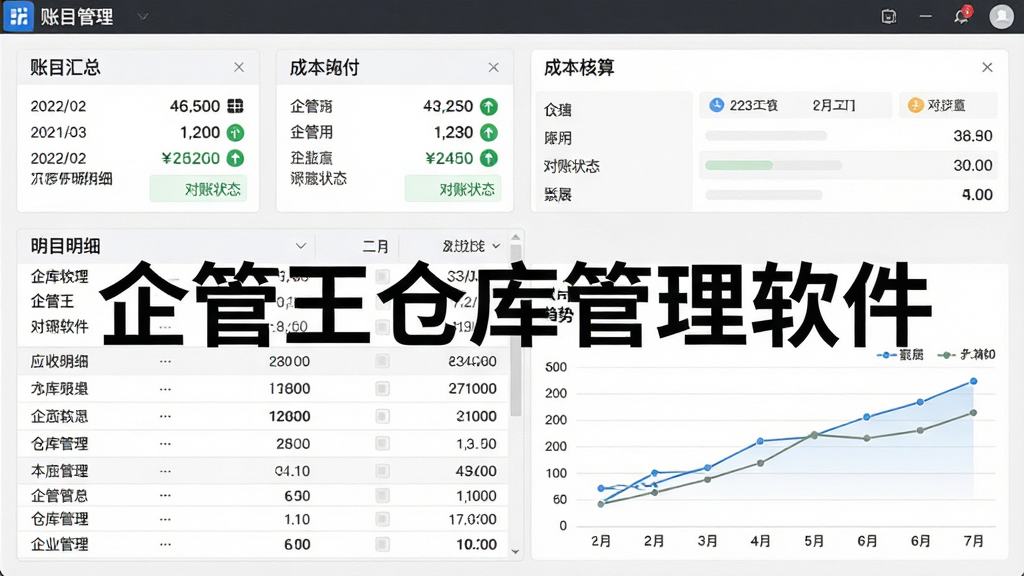Click the 二月 column header

[x=376, y=246]
